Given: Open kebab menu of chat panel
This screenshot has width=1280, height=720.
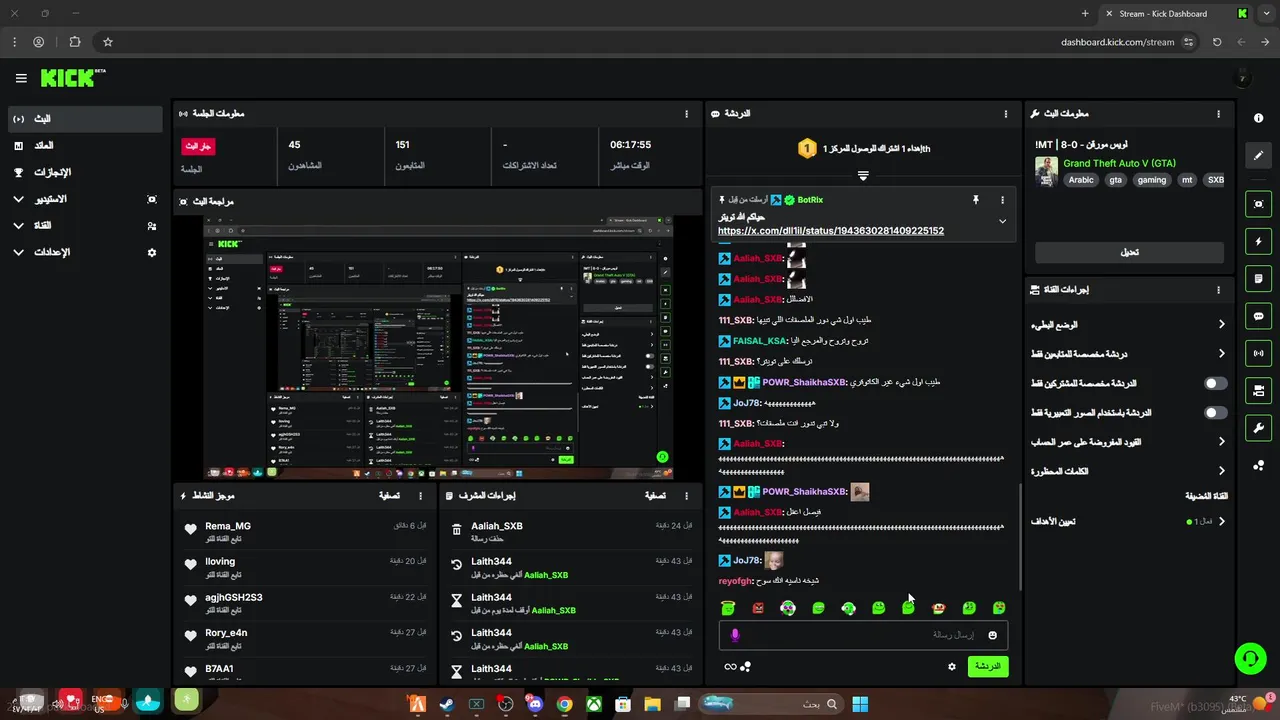Looking at the screenshot, I should coord(1006,114).
